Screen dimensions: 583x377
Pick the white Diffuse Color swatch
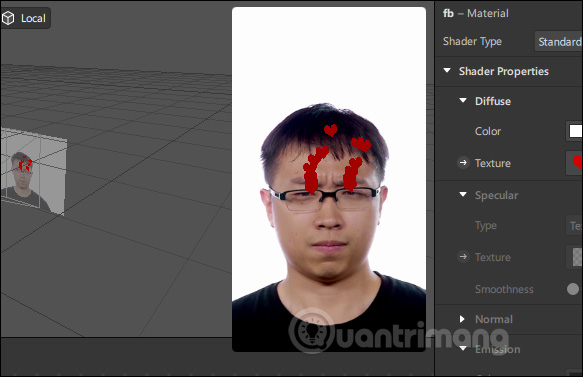point(575,131)
